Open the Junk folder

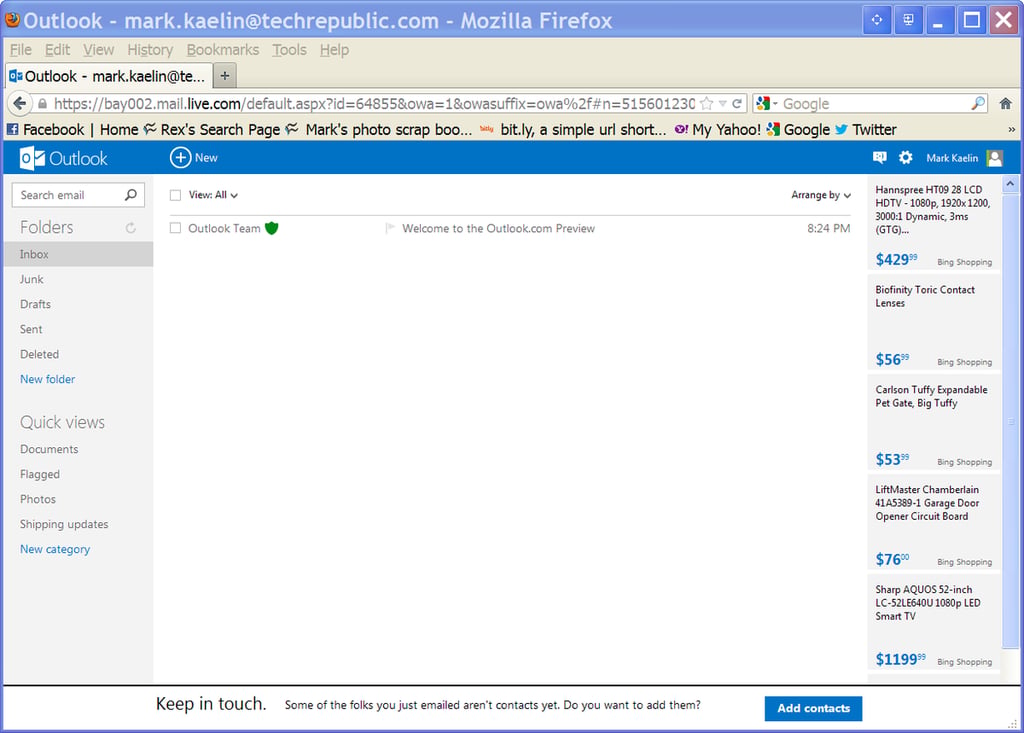coord(31,279)
